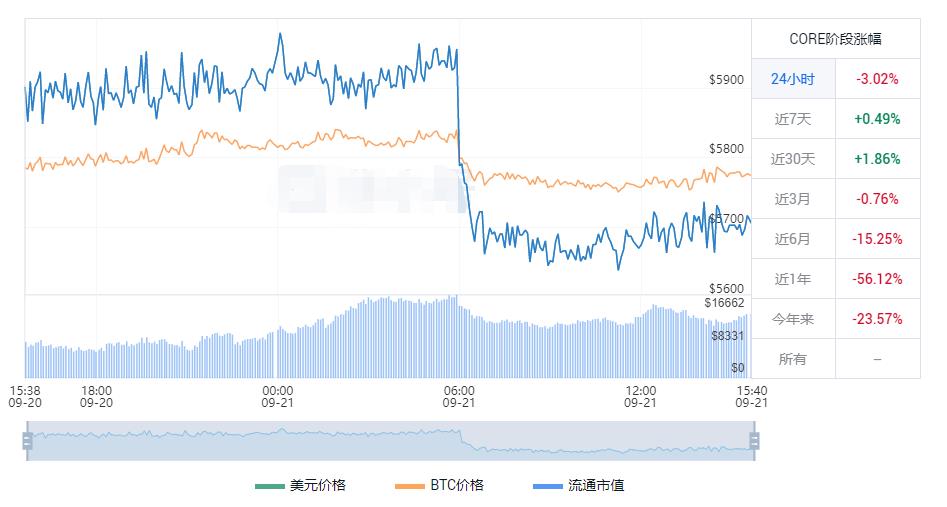The height and width of the screenshot is (507, 947).
Task: Switch to the 近7天 period
Action: (x=794, y=119)
